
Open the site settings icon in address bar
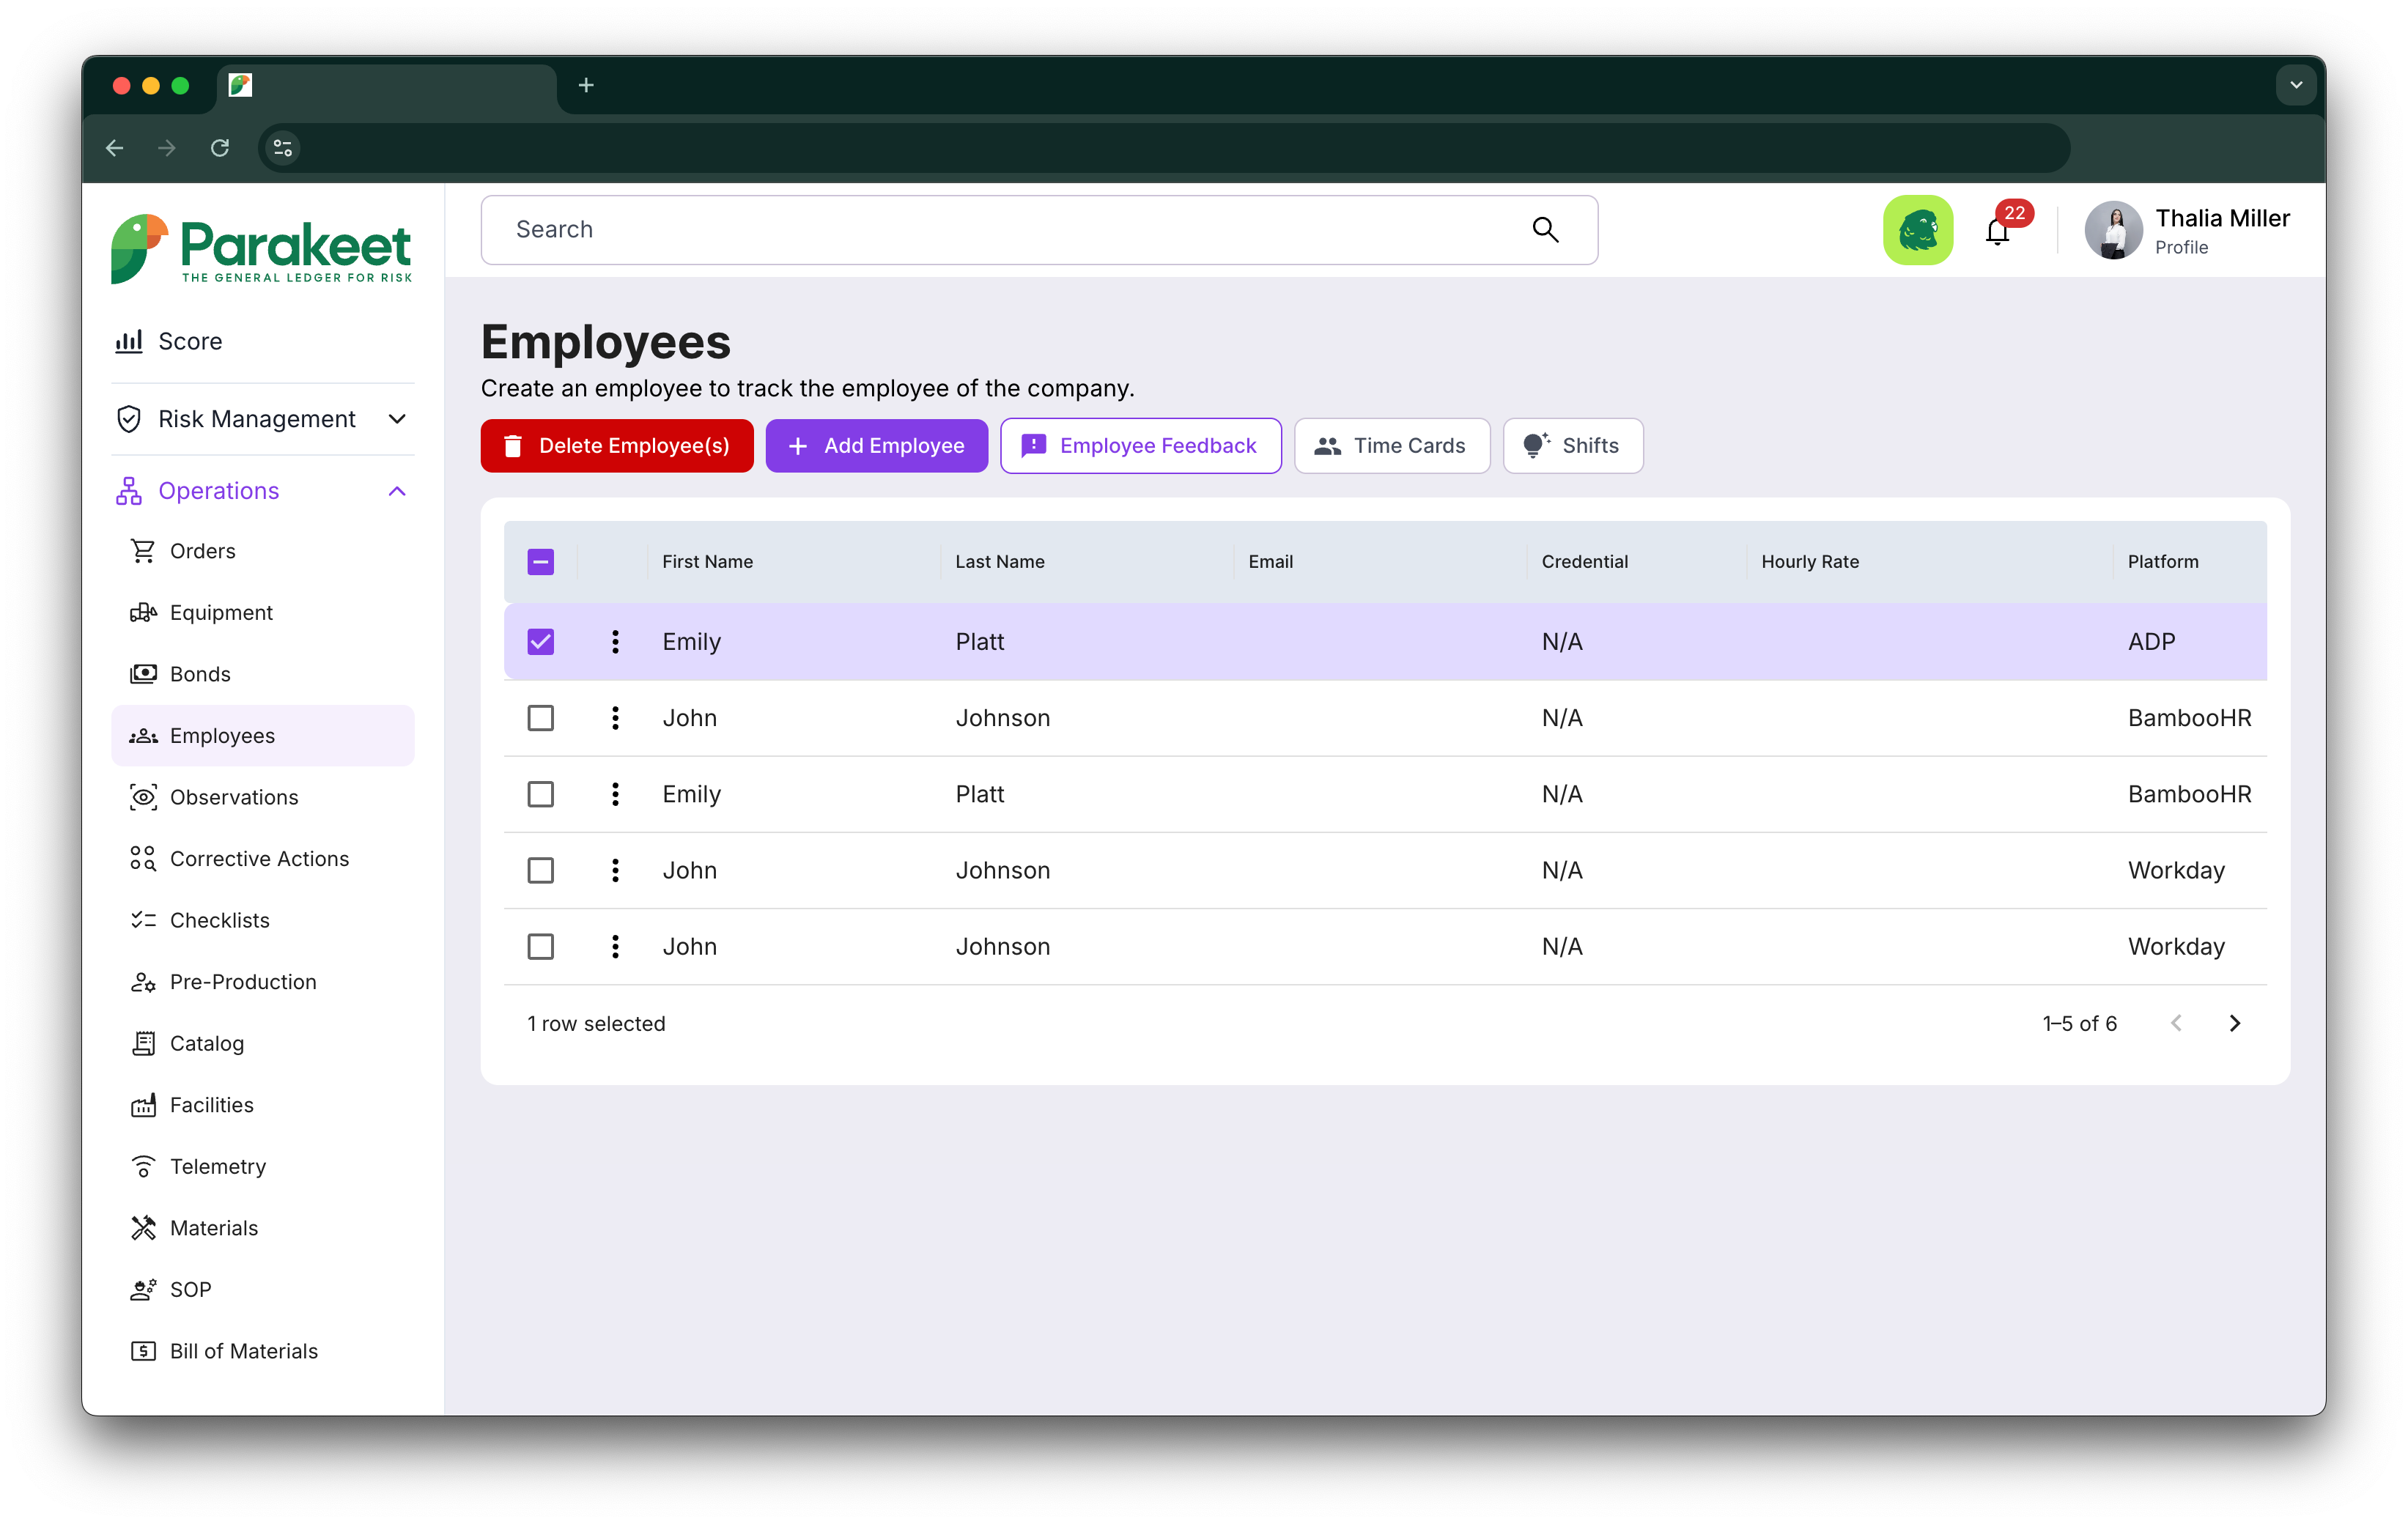283,148
